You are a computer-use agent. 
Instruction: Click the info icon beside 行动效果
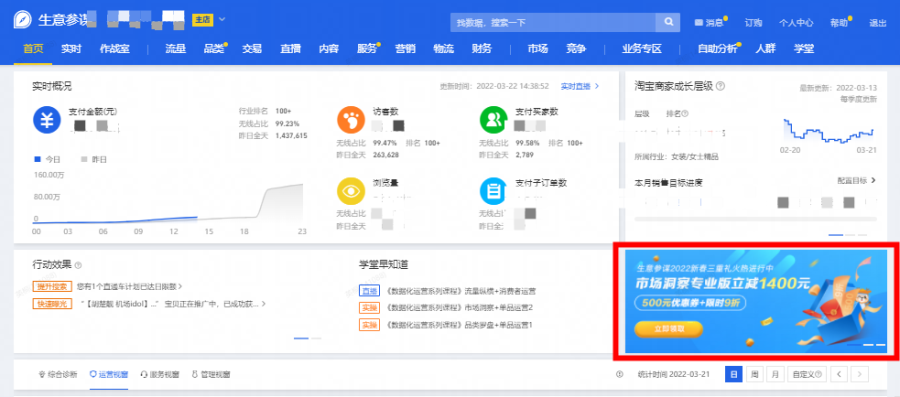79,266
